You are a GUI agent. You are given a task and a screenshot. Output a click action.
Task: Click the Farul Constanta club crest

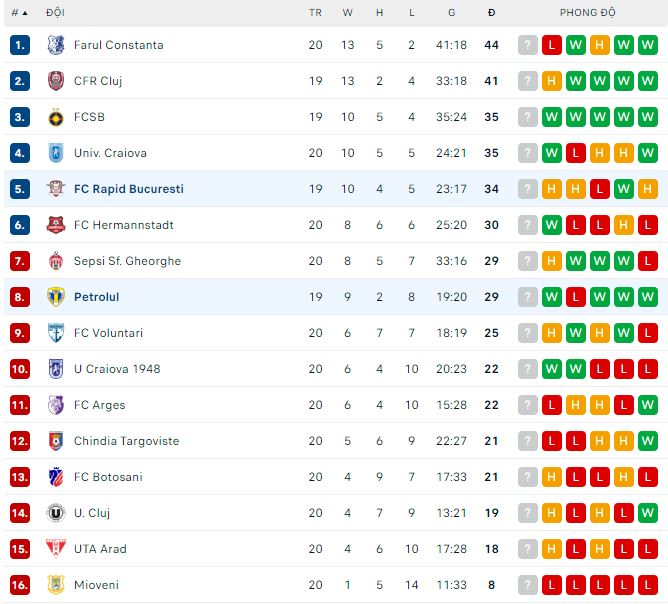pos(55,45)
